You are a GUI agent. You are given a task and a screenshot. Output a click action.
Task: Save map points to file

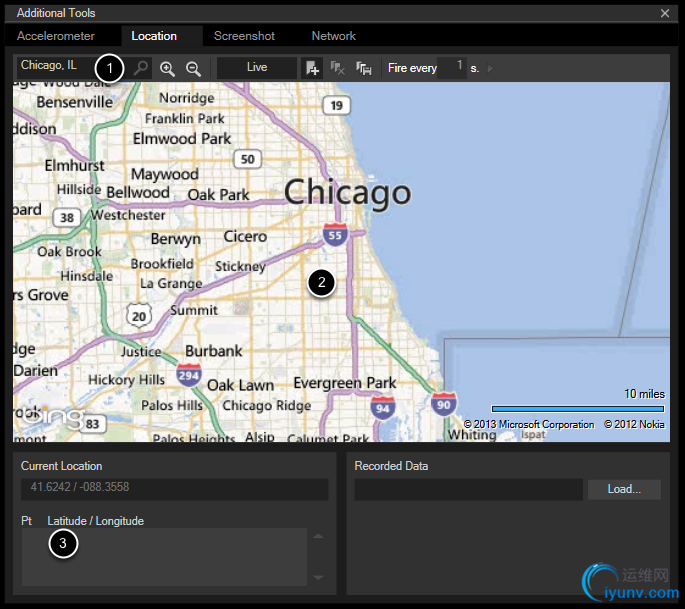[x=364, y=68]
